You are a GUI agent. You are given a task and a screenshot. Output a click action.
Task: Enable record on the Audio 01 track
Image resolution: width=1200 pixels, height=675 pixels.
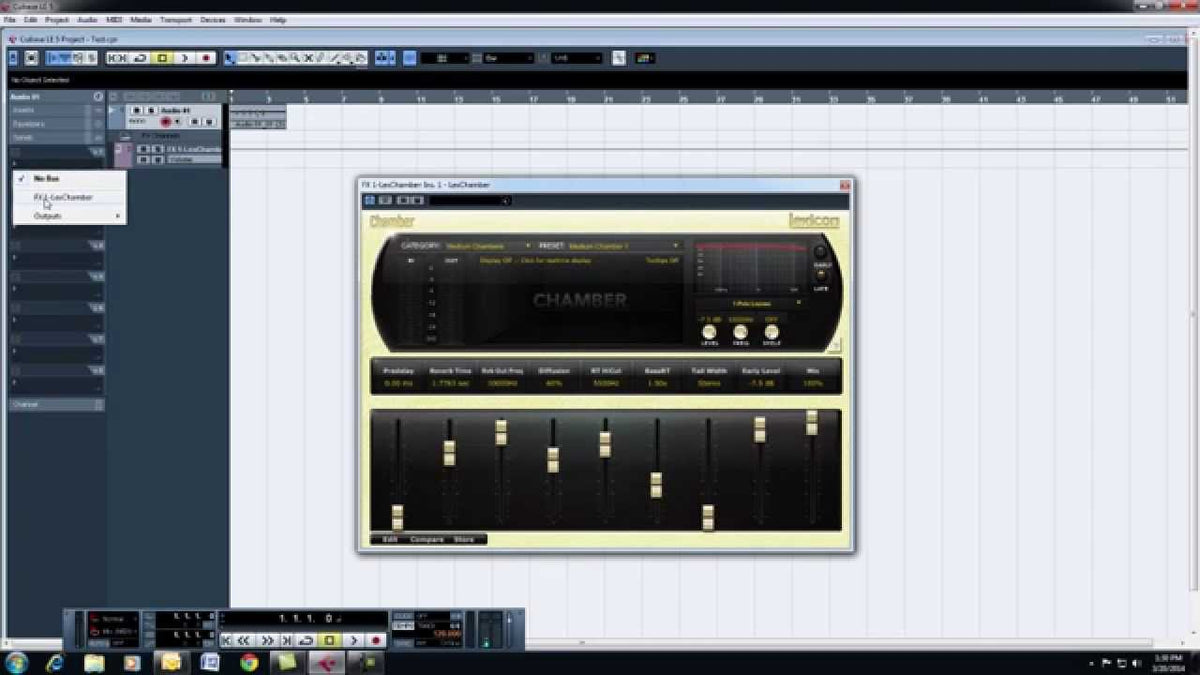click(165, 122)
